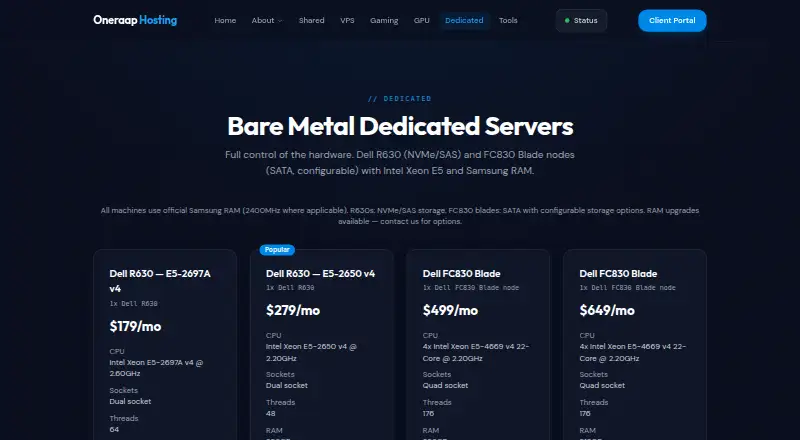Open the Home nav link

tap(225, 20)
